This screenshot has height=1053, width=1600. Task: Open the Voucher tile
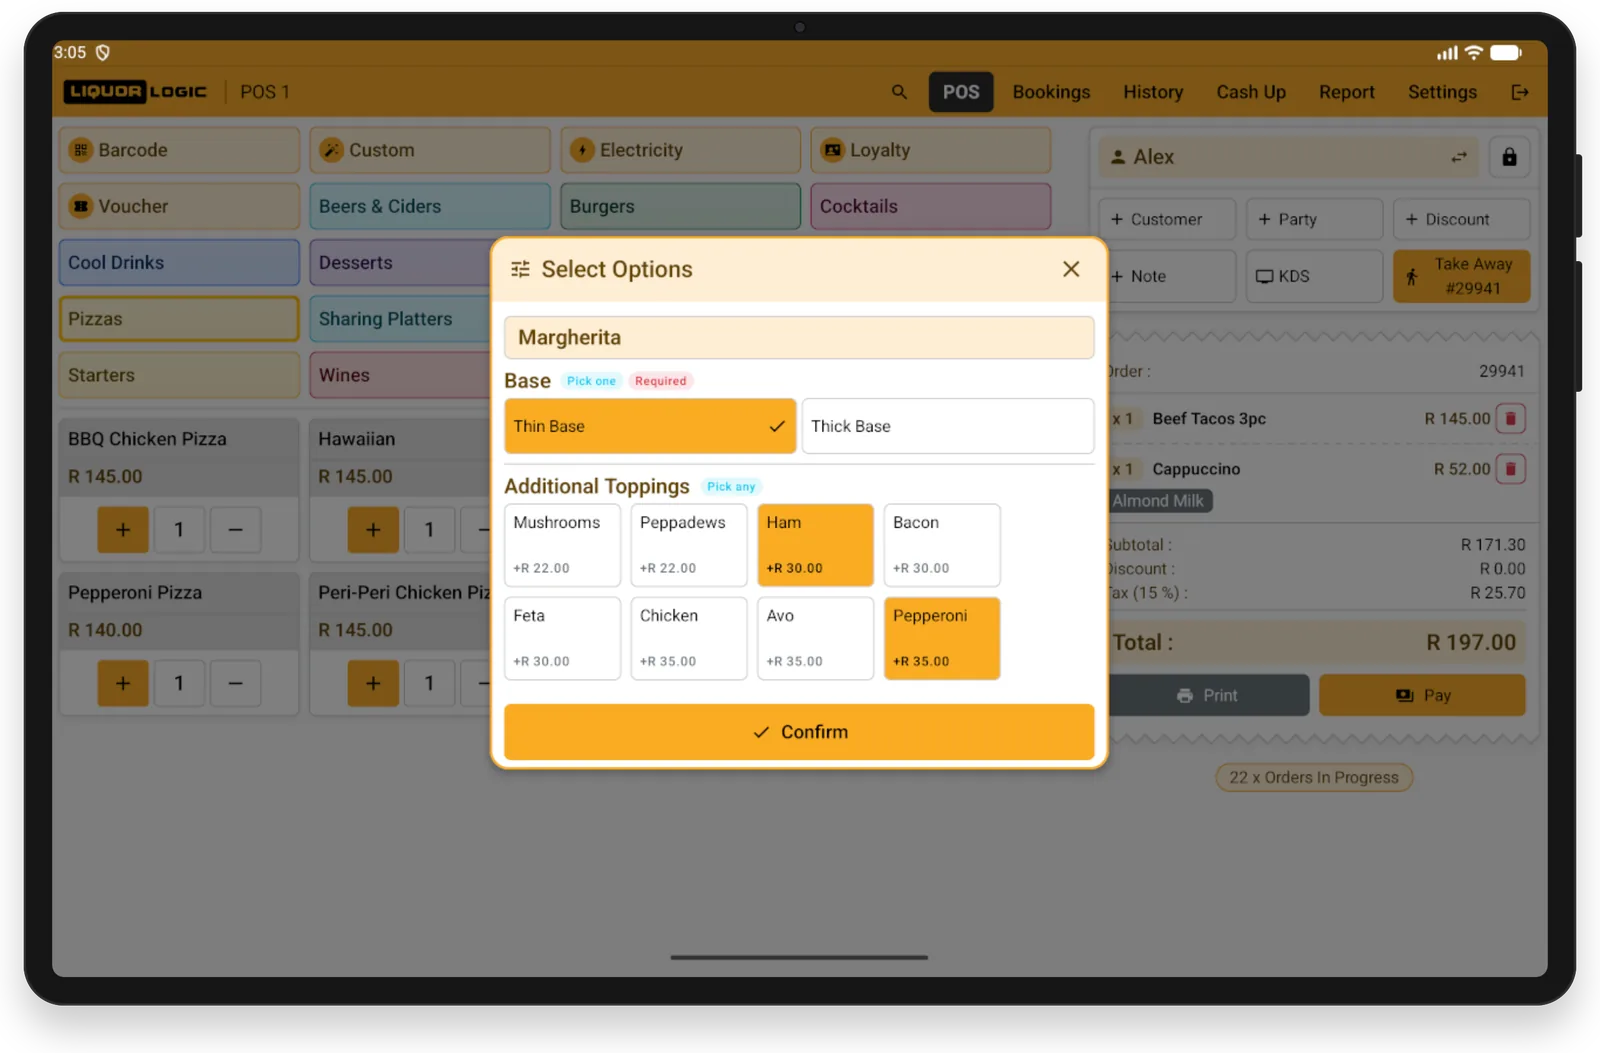point(179,206)
